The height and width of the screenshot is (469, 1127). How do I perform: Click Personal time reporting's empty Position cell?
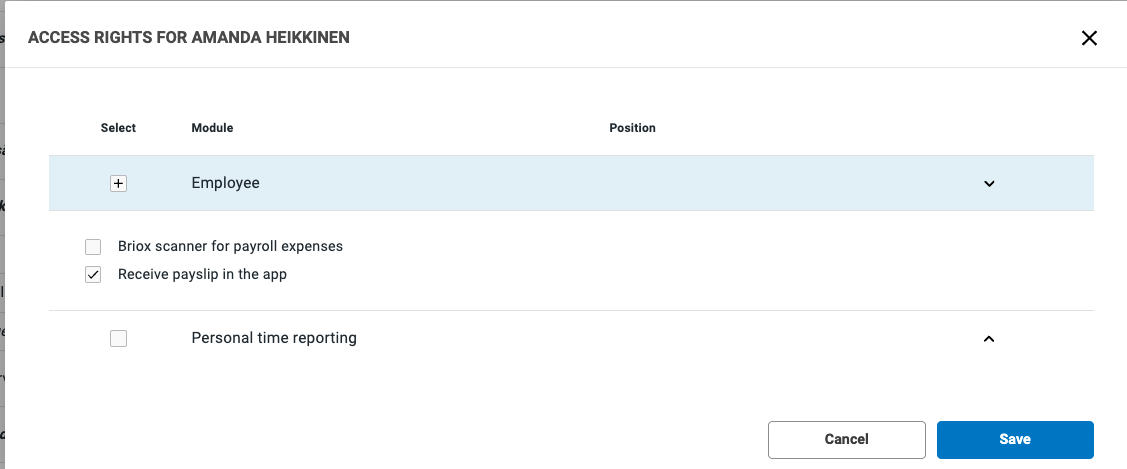[700, 339]
